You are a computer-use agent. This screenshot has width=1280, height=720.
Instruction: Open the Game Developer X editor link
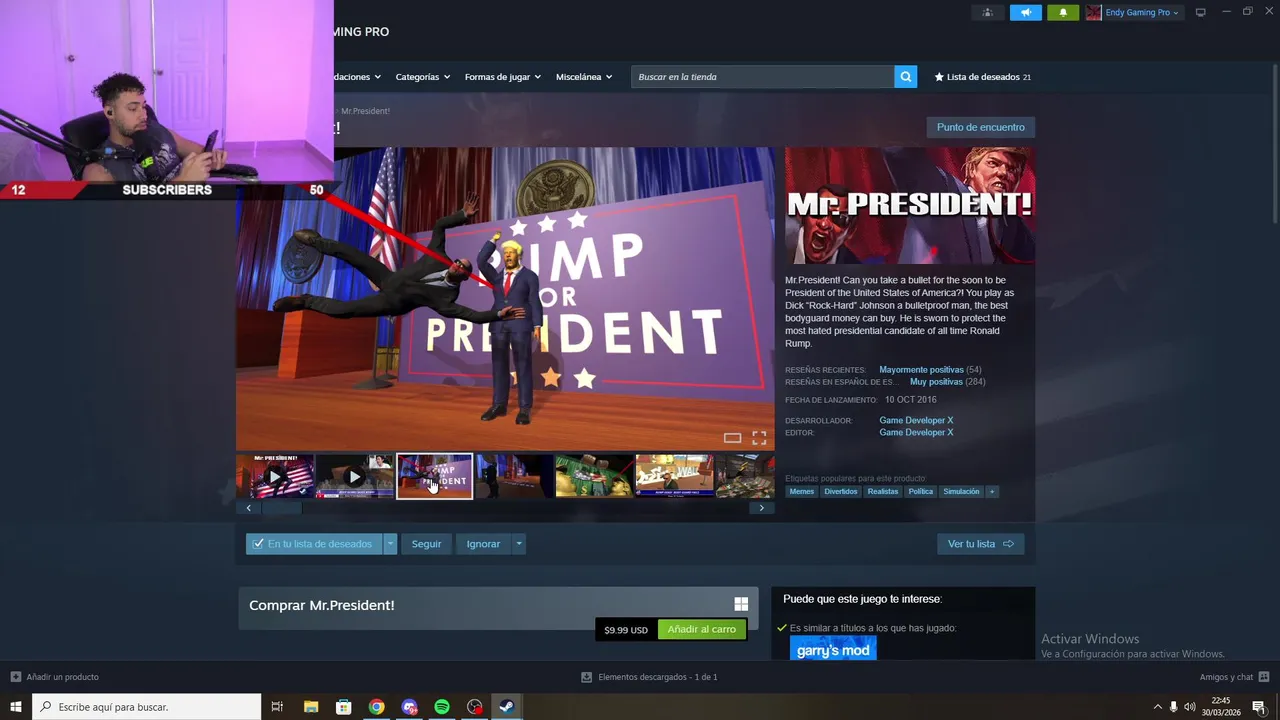click(x=916, y=432)
